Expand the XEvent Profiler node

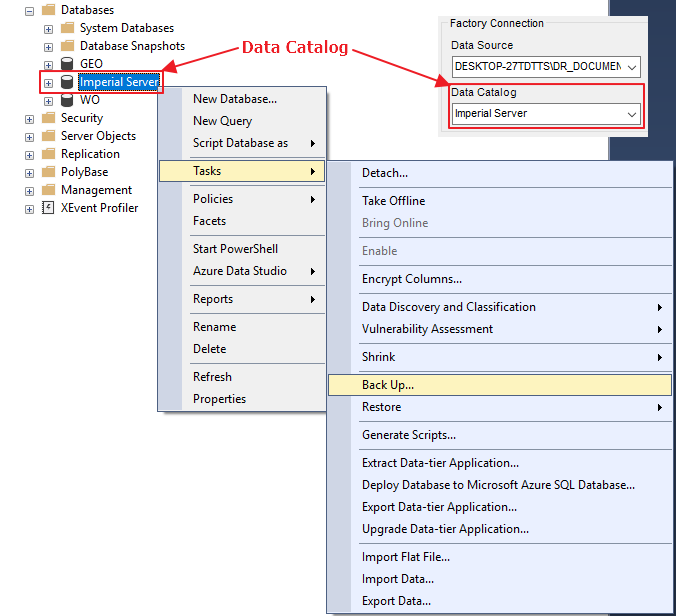coord(29,210)
